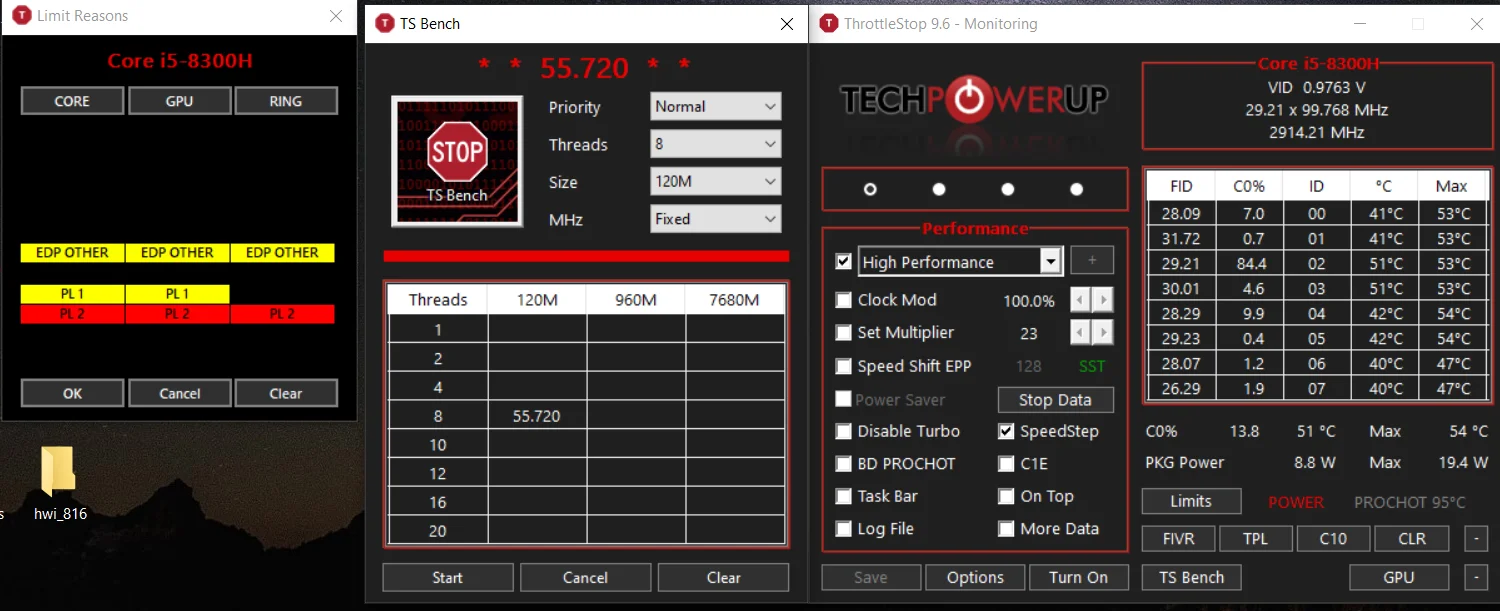Click the CORE button in Limit Reasons
Viewport: 1500px width, 611px height.
(x=72, y=101)
